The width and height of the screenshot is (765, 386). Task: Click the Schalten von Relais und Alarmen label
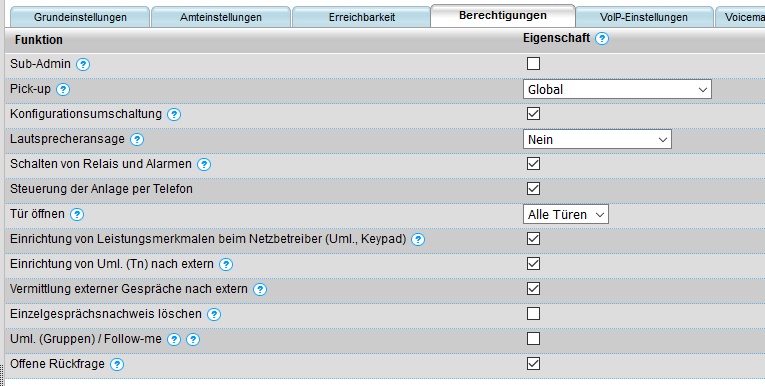click(x=101, y=164)
